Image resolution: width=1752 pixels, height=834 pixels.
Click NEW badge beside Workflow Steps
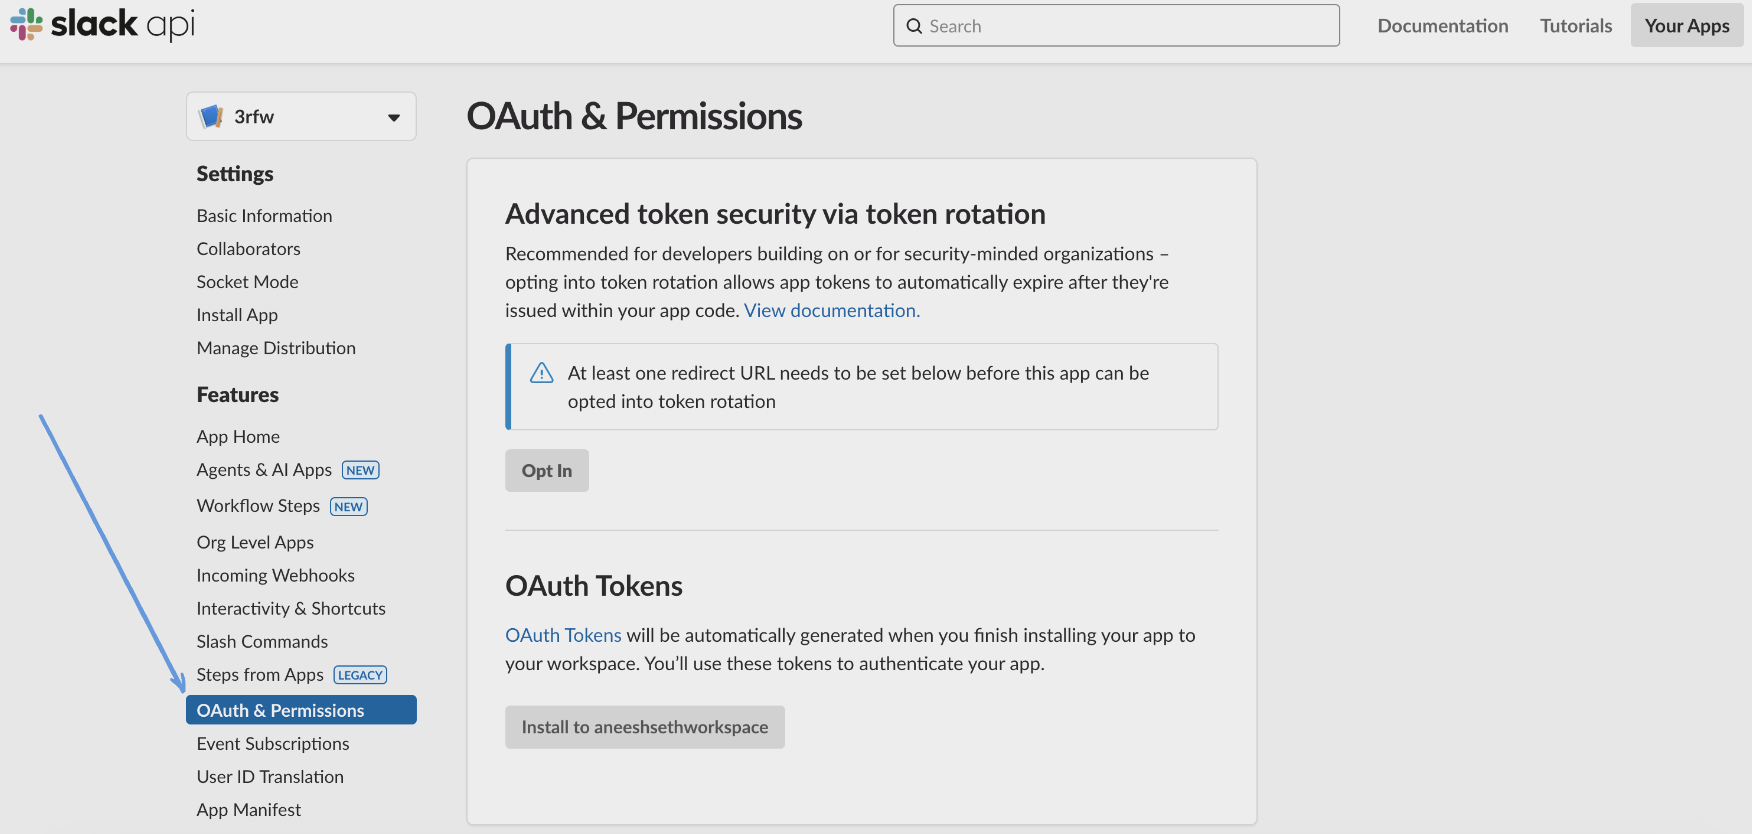coord(348,507)
